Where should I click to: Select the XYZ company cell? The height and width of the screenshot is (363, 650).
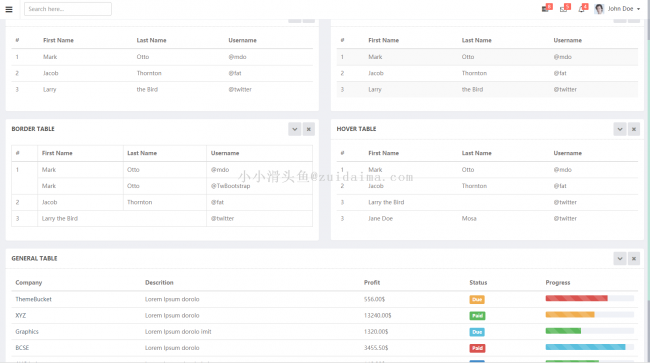coord(21,315)
